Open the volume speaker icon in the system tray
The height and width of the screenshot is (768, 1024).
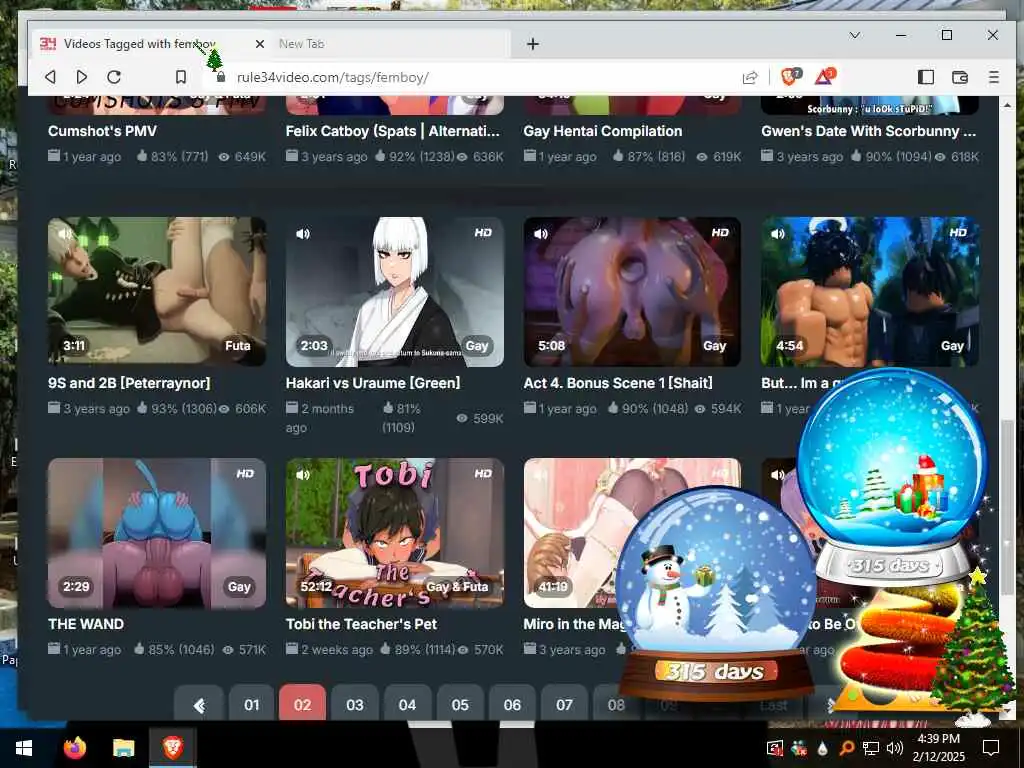895,748
